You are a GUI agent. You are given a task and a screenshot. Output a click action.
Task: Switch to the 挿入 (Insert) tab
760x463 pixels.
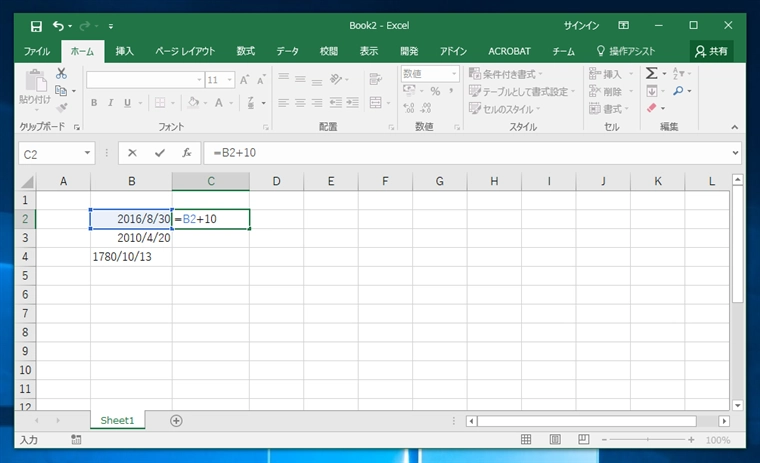[x=125, y=51]
